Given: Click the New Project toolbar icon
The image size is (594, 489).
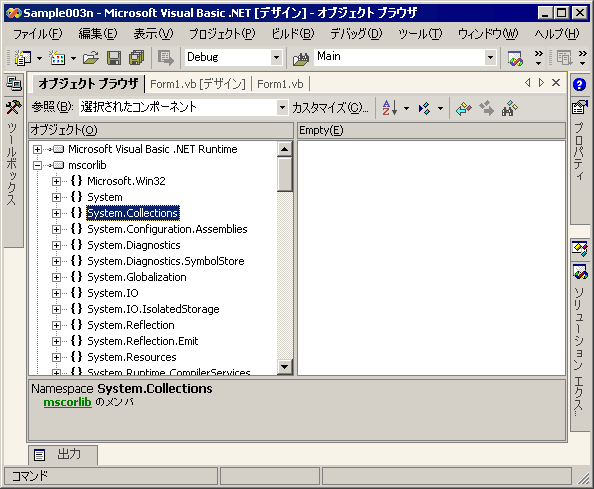Looking at the screenshot, I should tap(23, 58).
